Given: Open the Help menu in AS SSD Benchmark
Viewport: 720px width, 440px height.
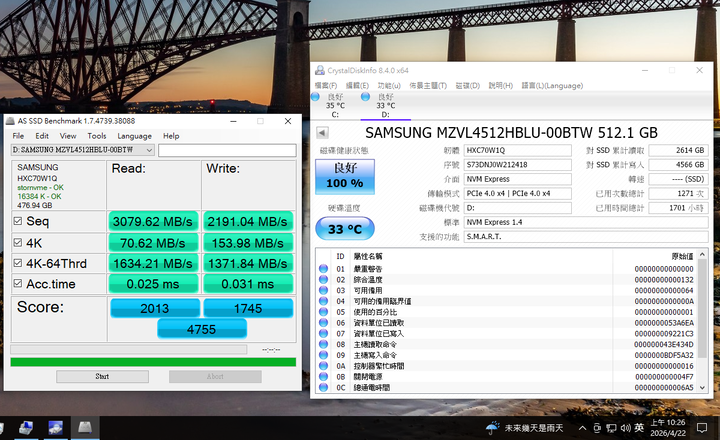Looking at the screenshot, I should click(x=171, y=136).
